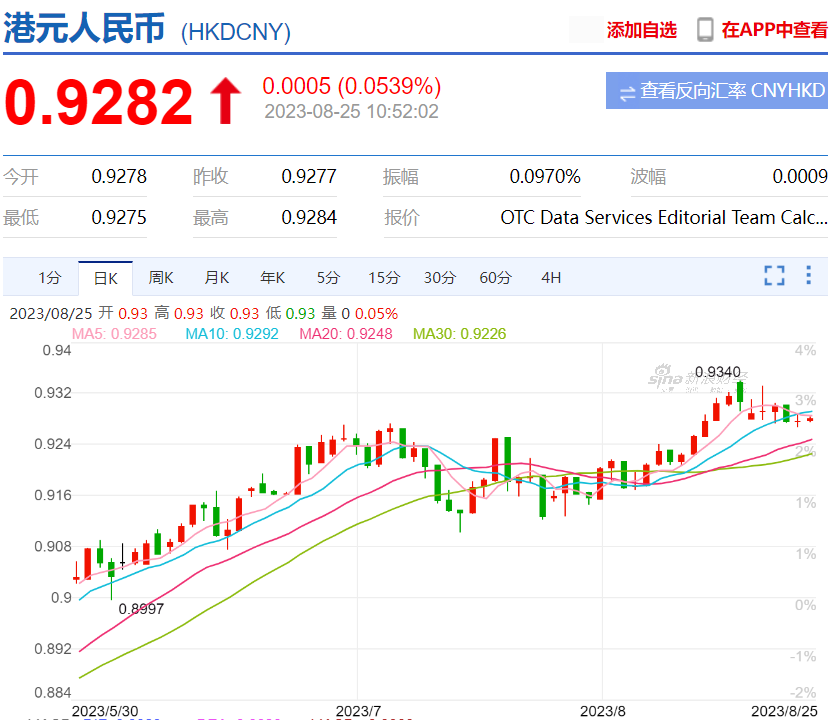Viewport: 830px width, 720px height.
Task: Switch to the 60分 chart tab
Action: (x=495, y=277)
